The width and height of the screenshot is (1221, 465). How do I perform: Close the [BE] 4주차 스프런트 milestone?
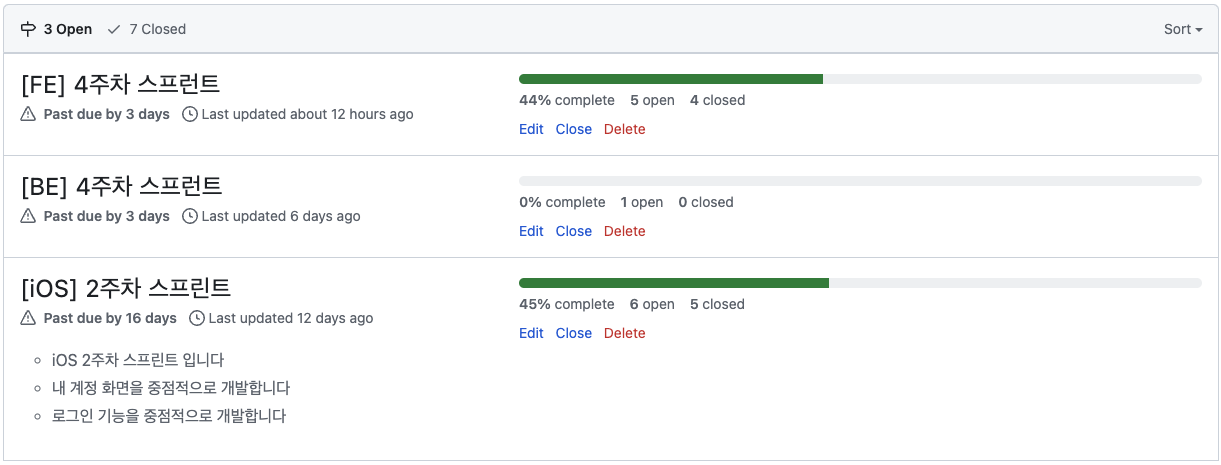[574, 231]
